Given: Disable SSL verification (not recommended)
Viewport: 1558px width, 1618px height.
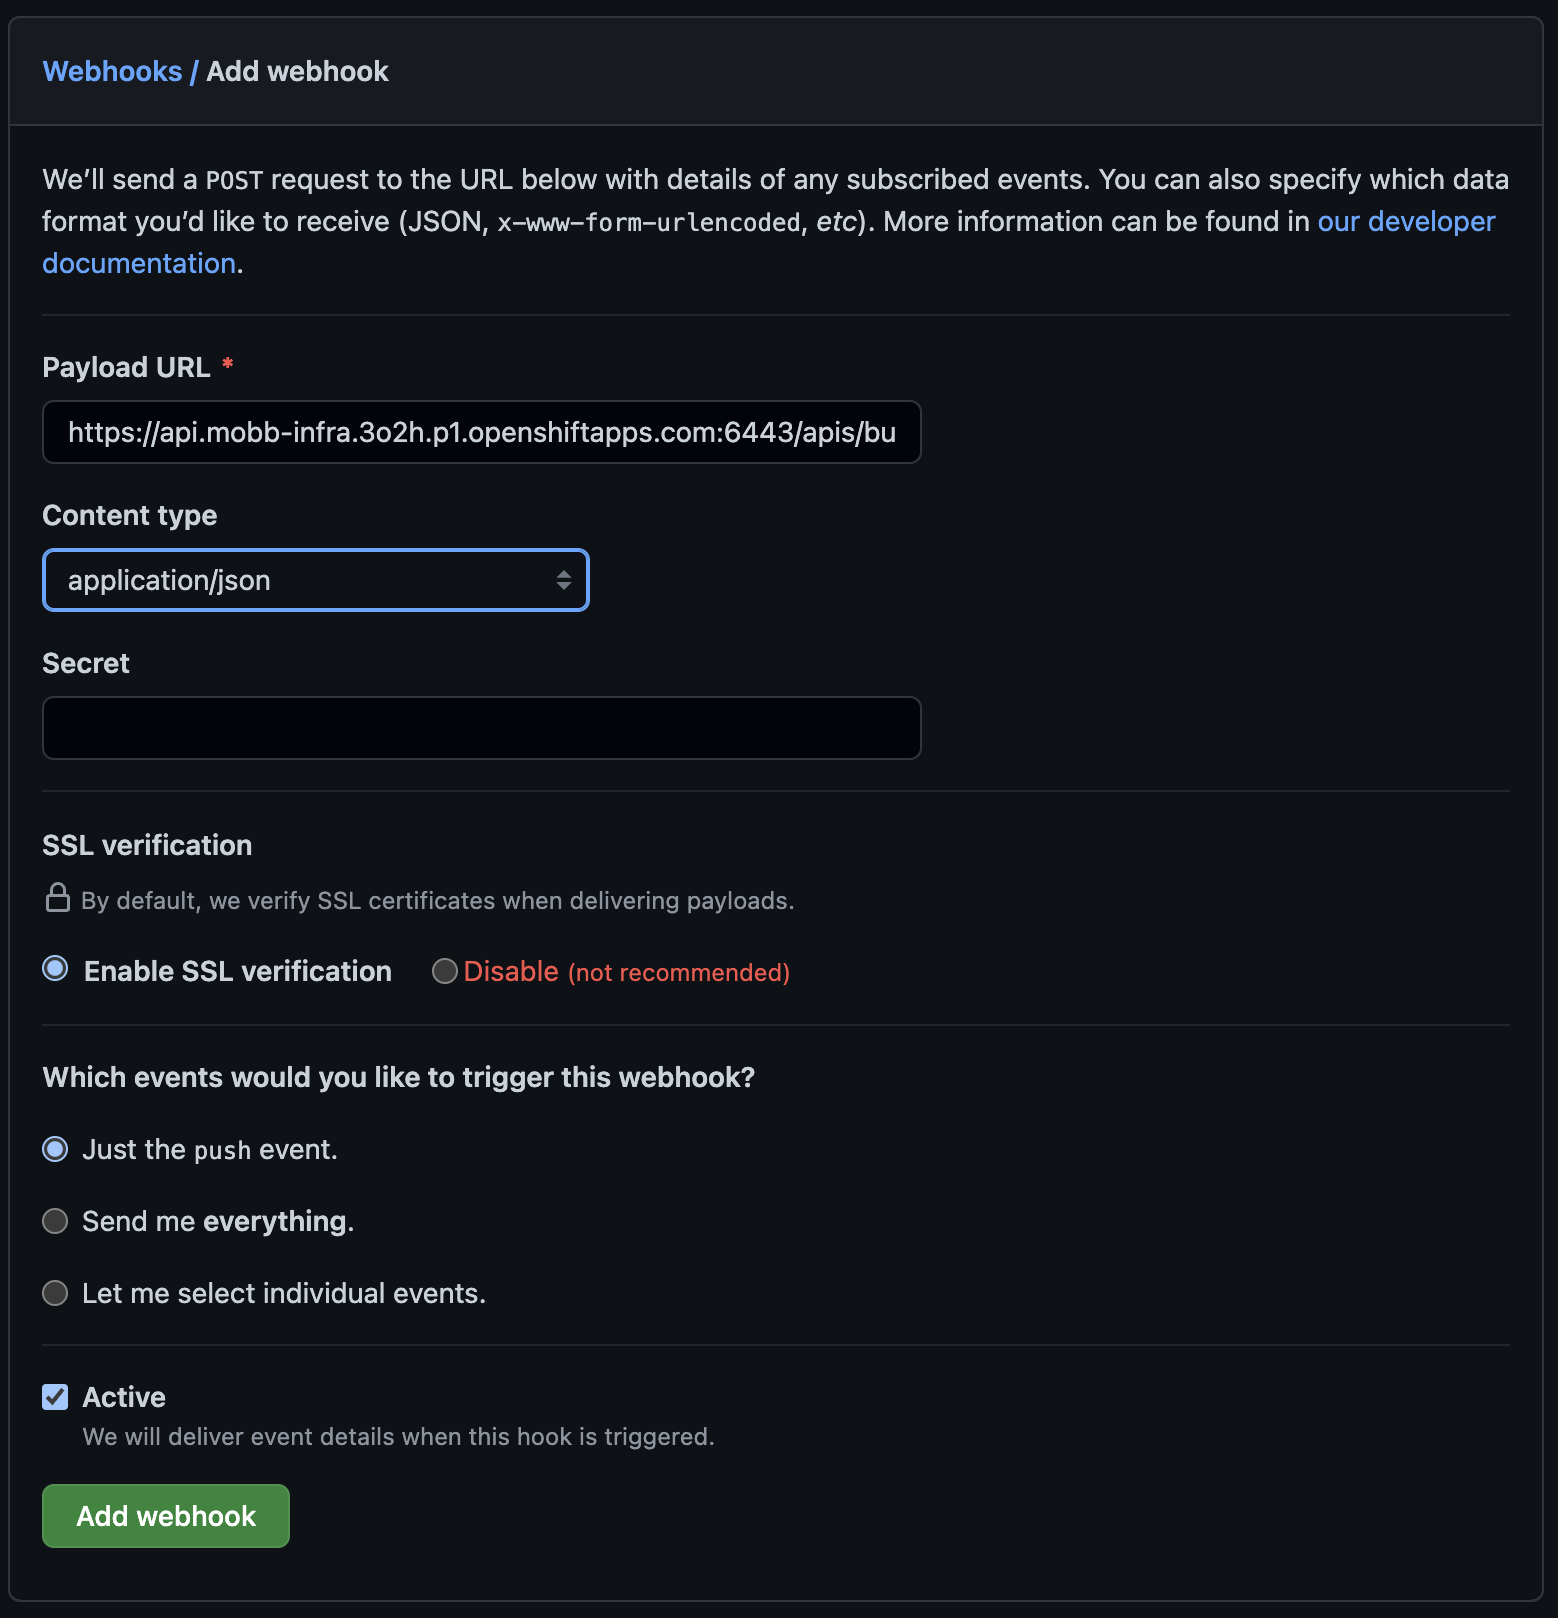Looking at the screenshot, I should [445, 970].
